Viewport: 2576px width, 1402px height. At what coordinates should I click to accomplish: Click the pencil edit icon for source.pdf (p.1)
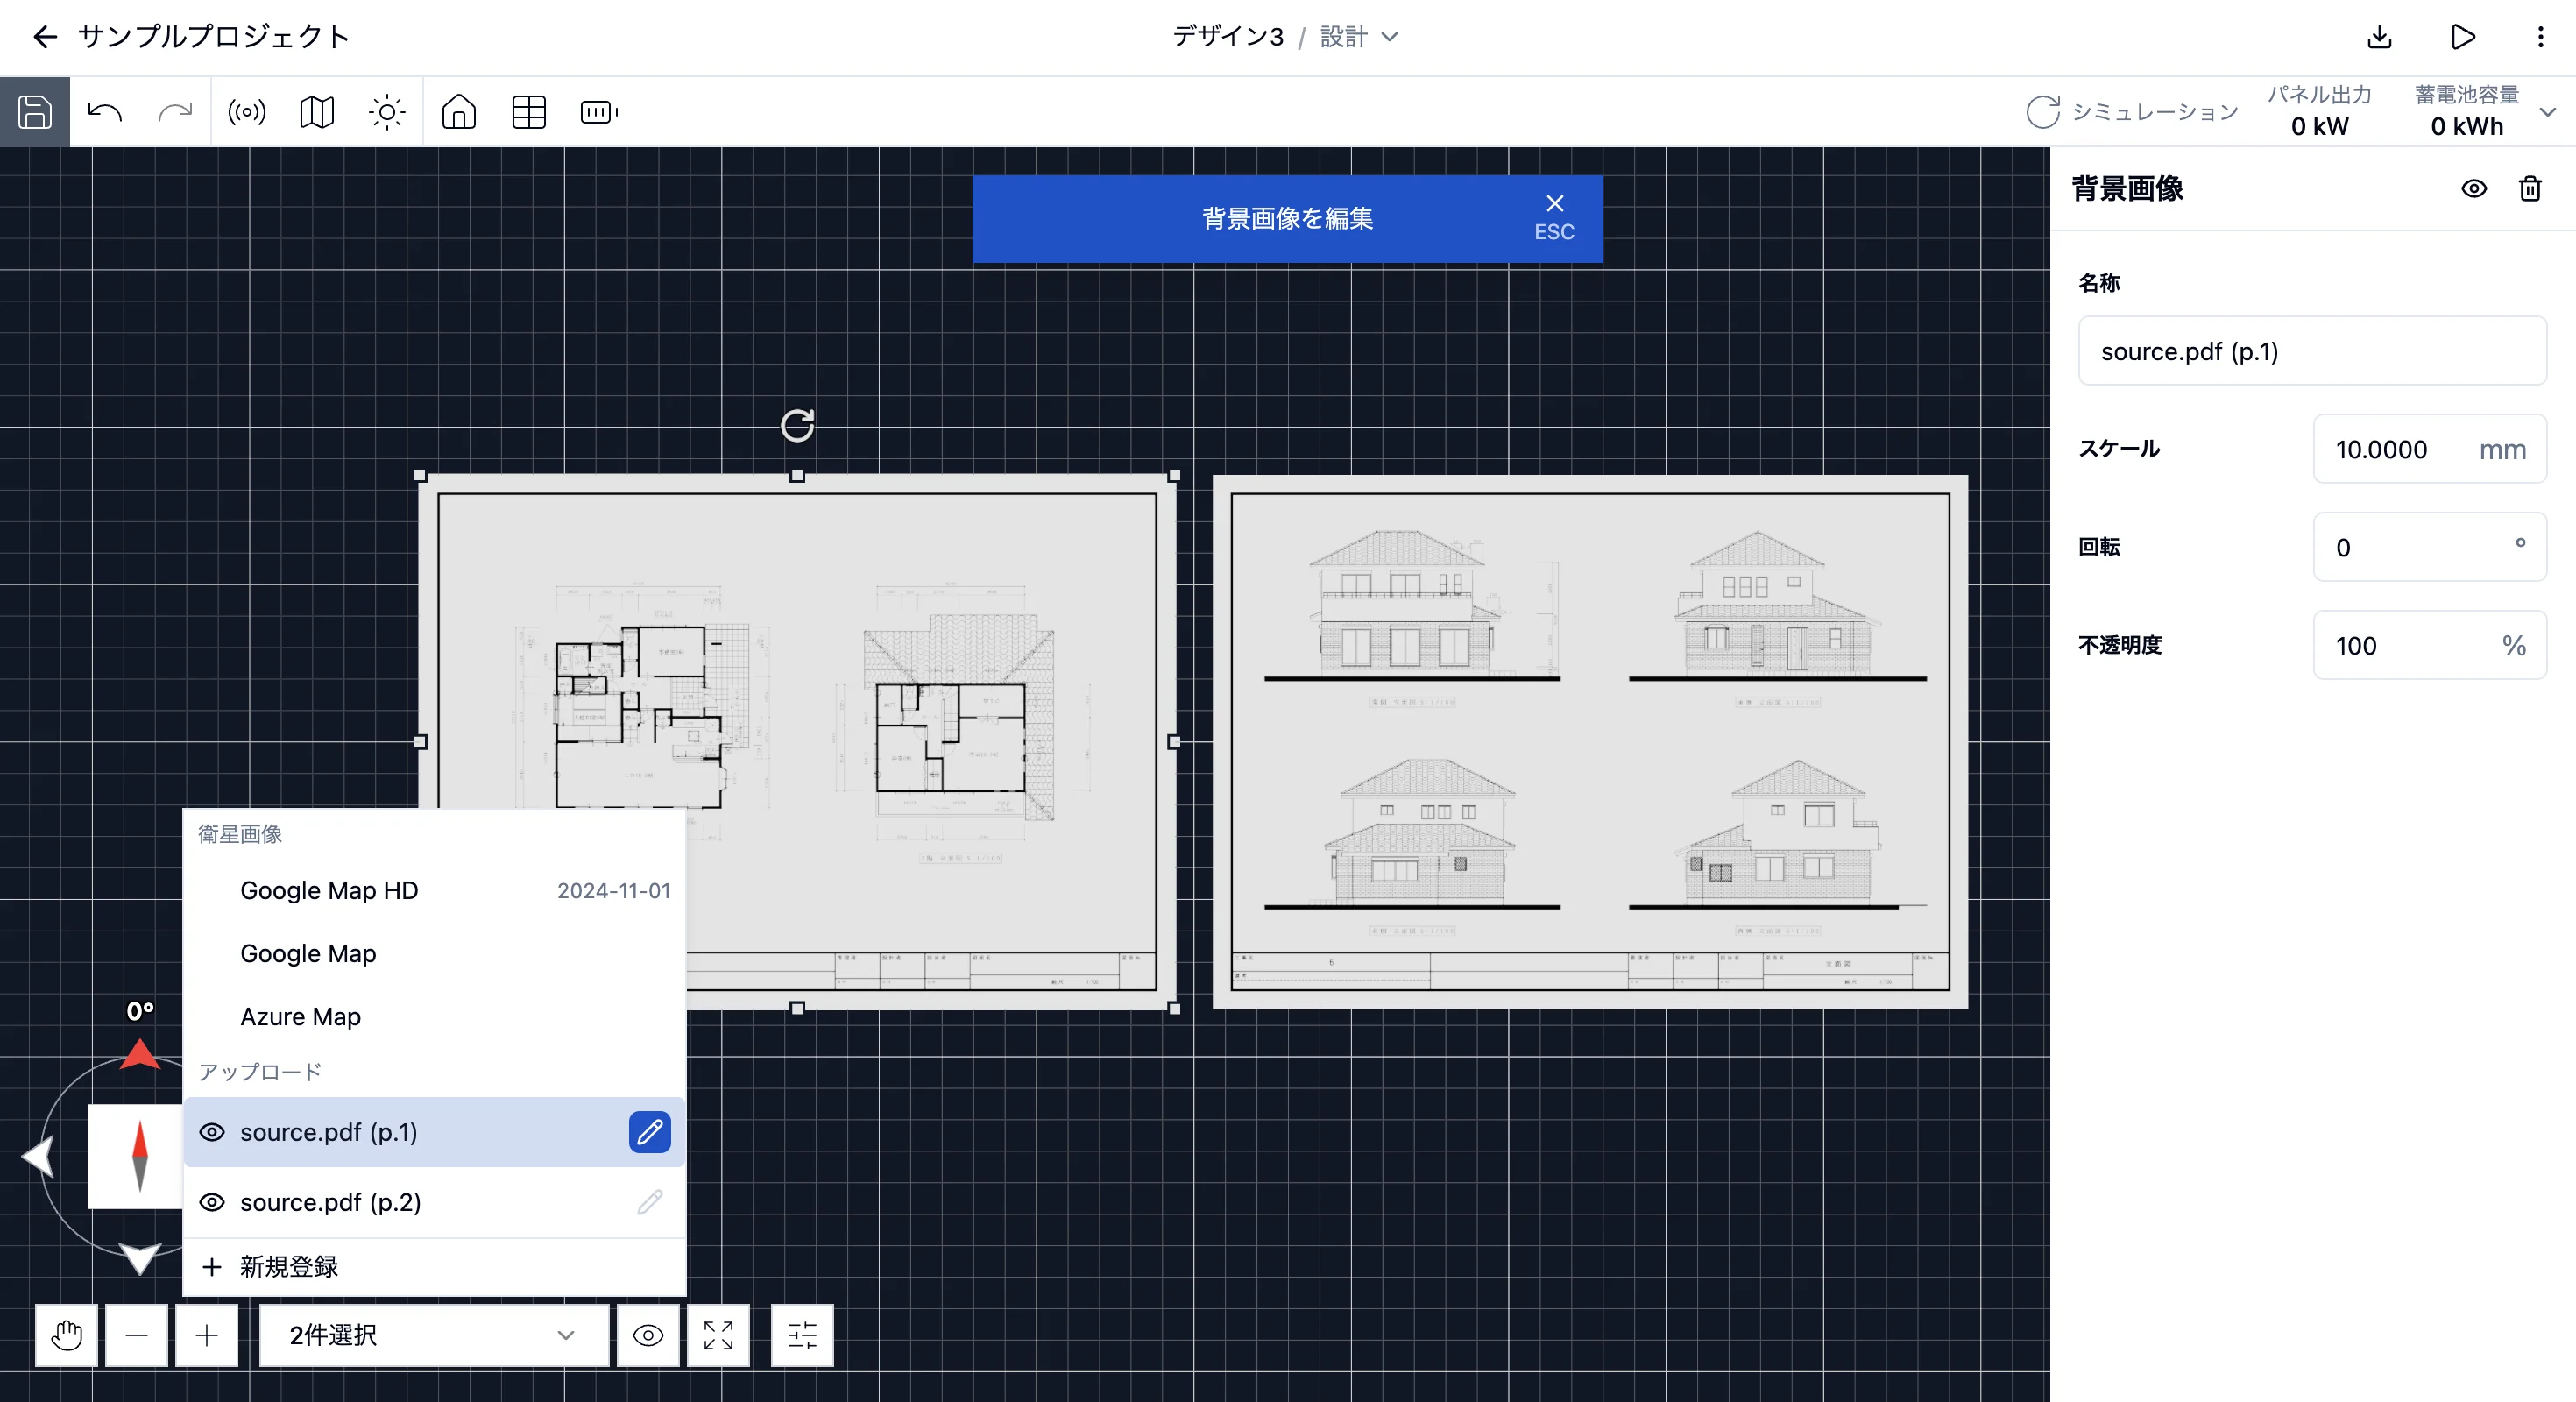(x=650, y=1132)
